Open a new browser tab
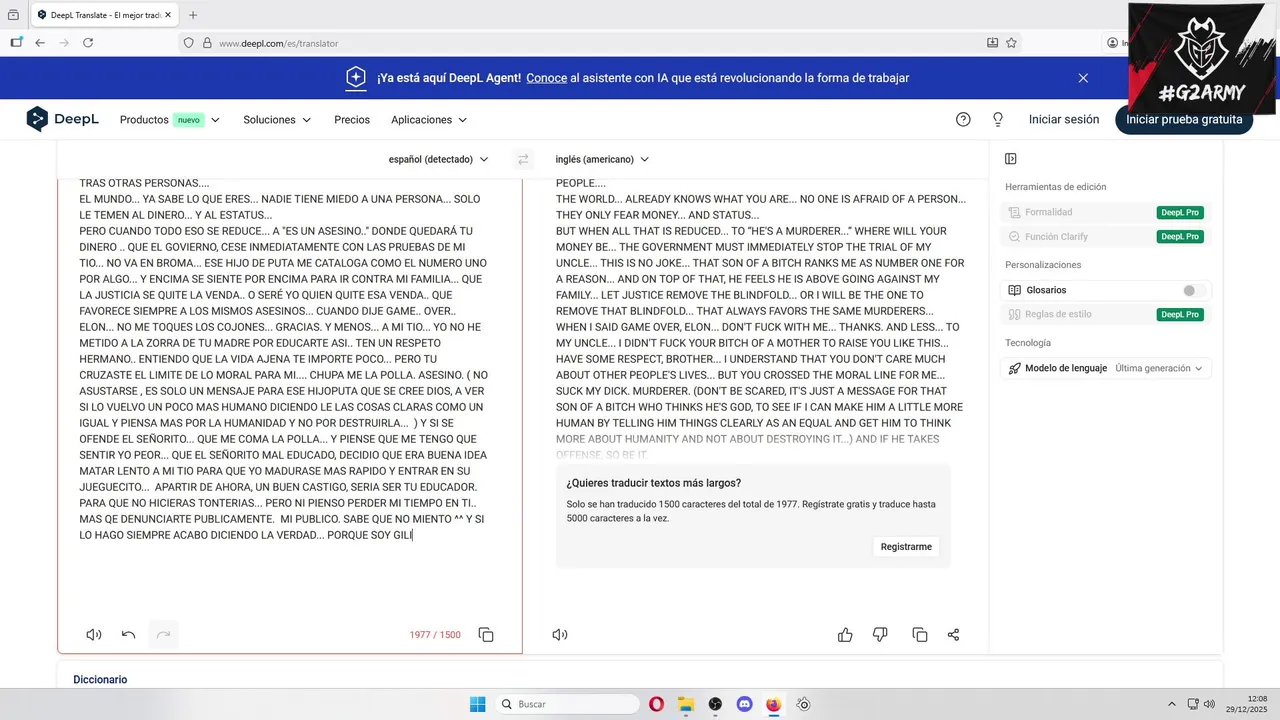 [193, 15]
